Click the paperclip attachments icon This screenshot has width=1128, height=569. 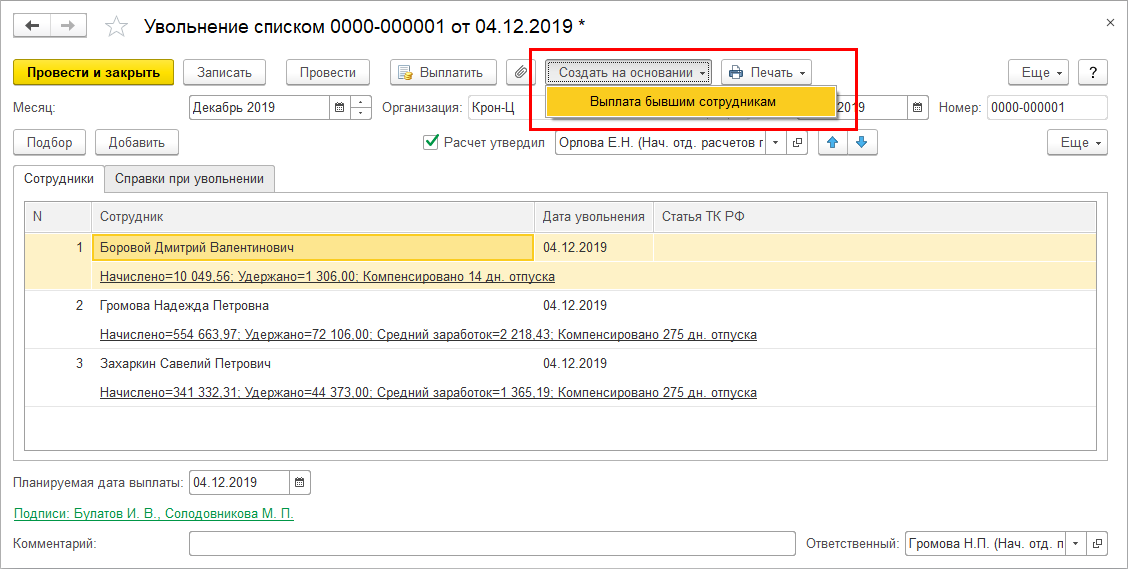[520, 72]
